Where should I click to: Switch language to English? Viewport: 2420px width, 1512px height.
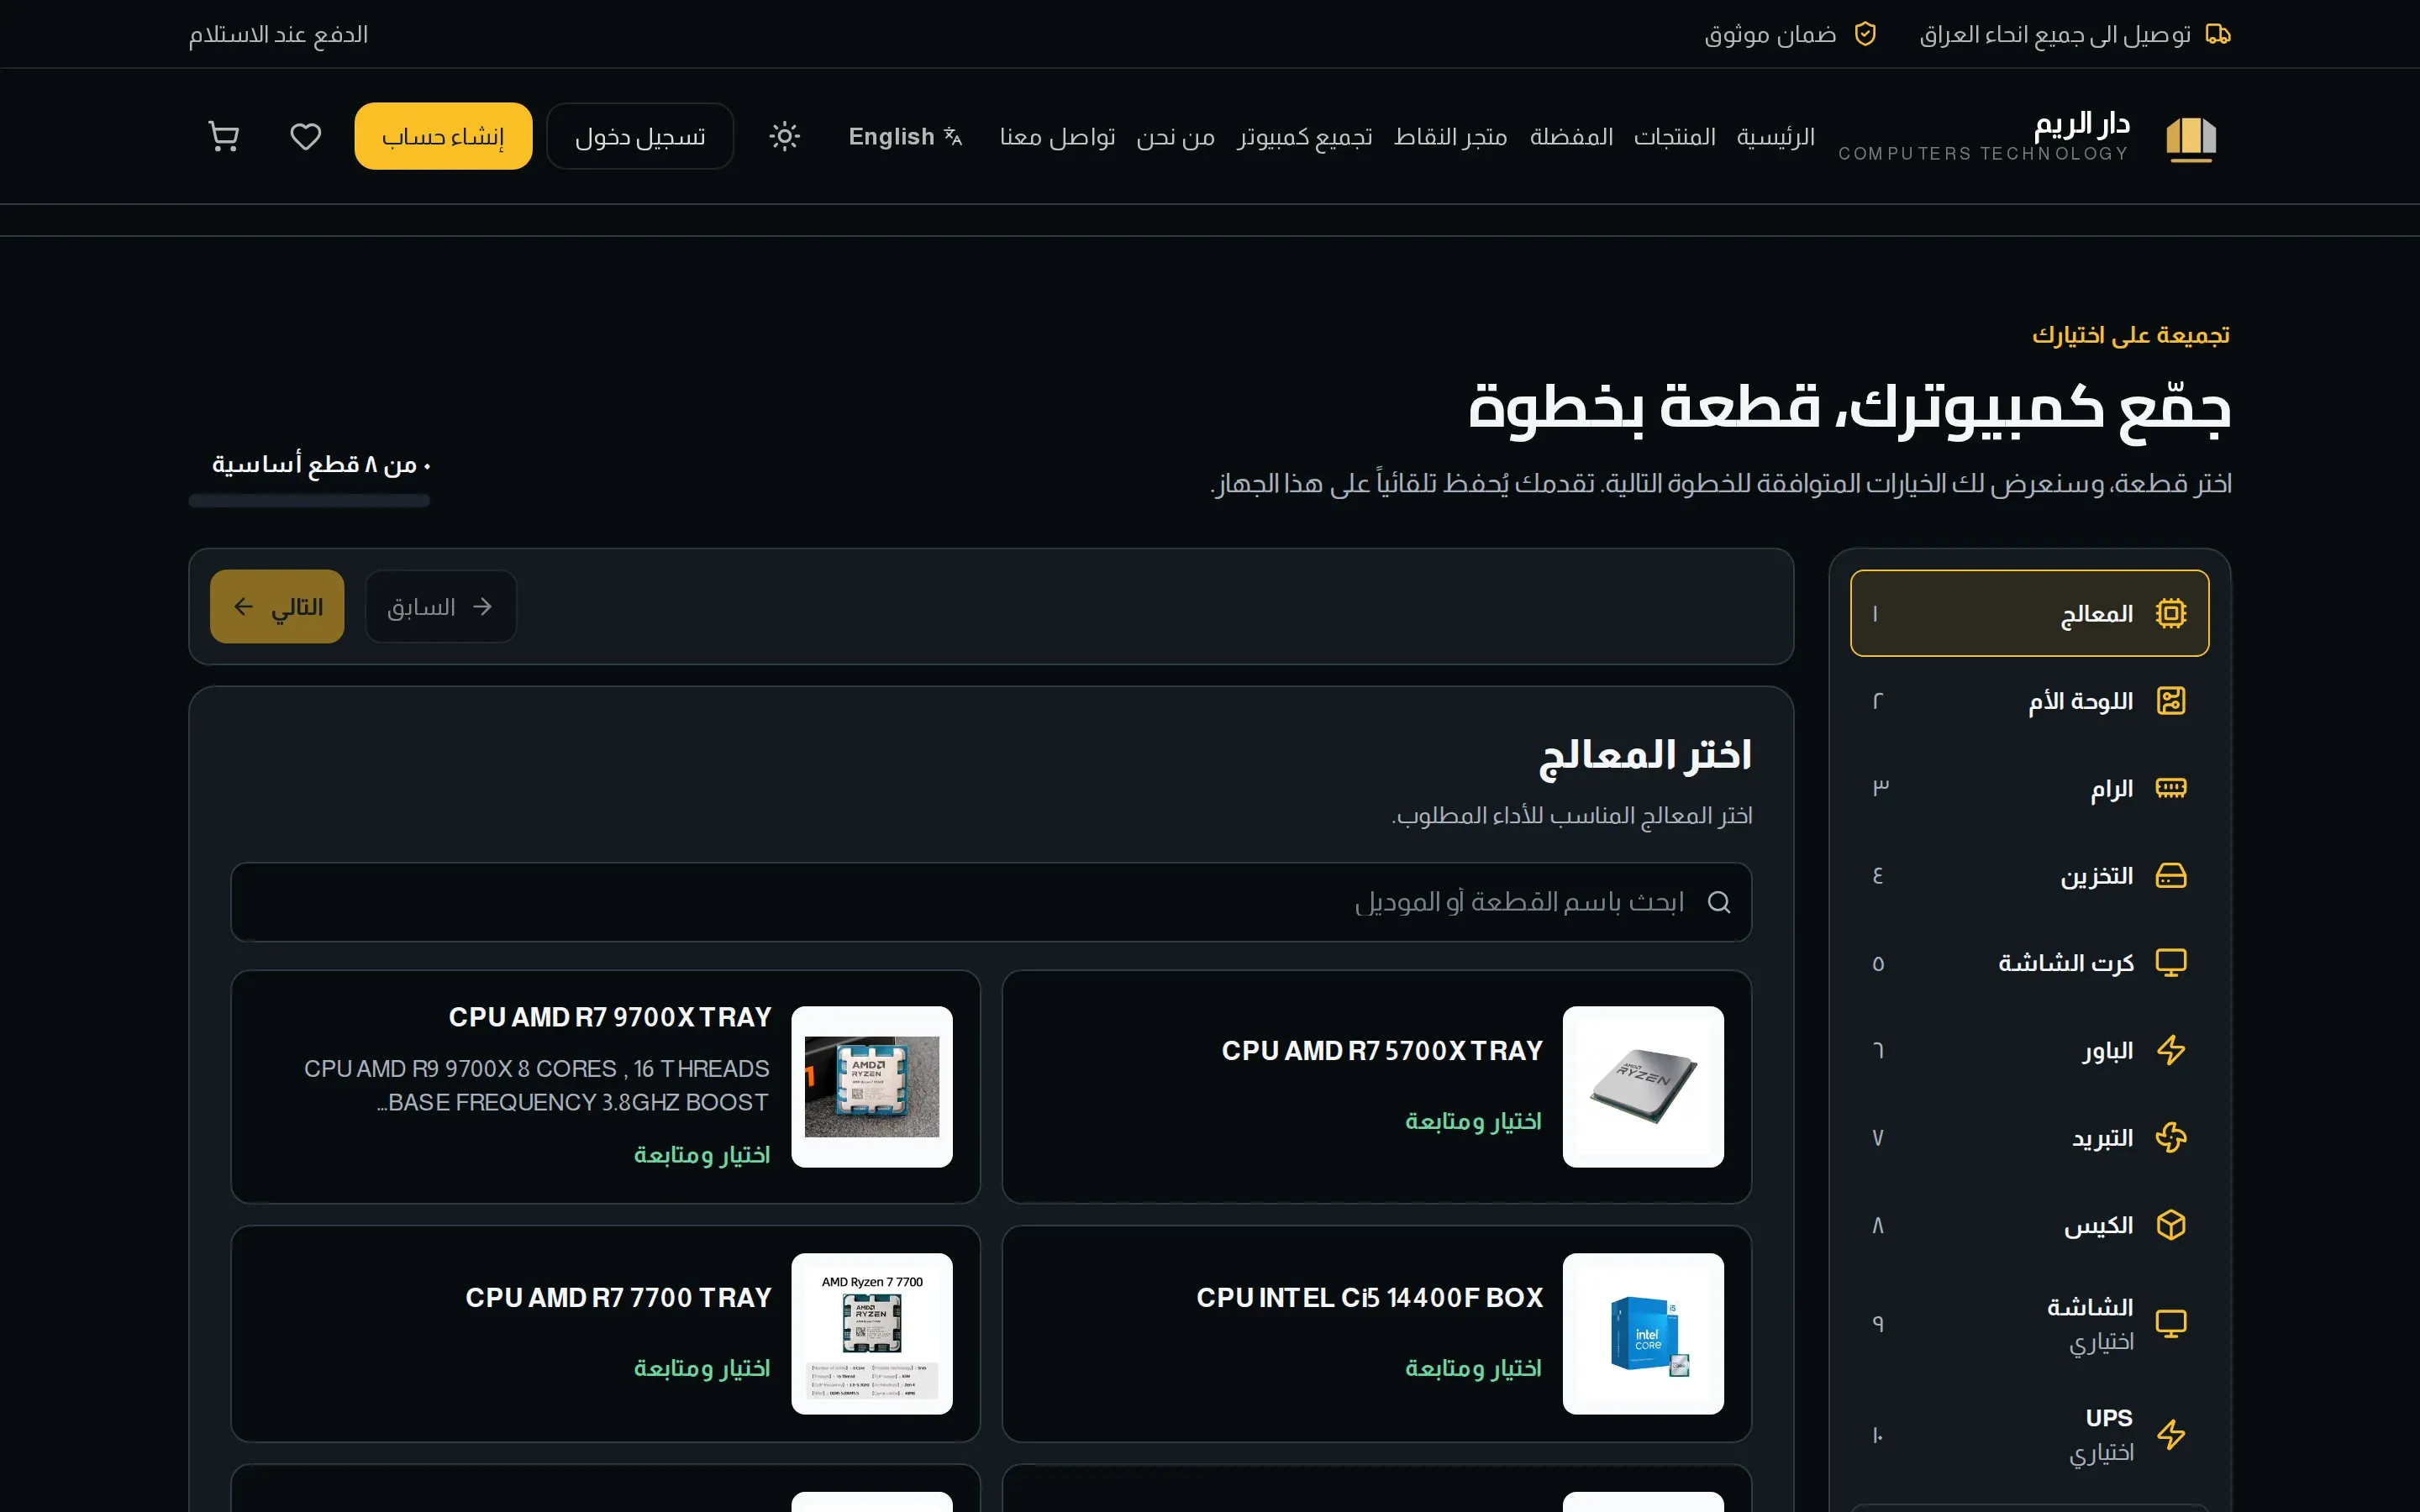(905, 136)
